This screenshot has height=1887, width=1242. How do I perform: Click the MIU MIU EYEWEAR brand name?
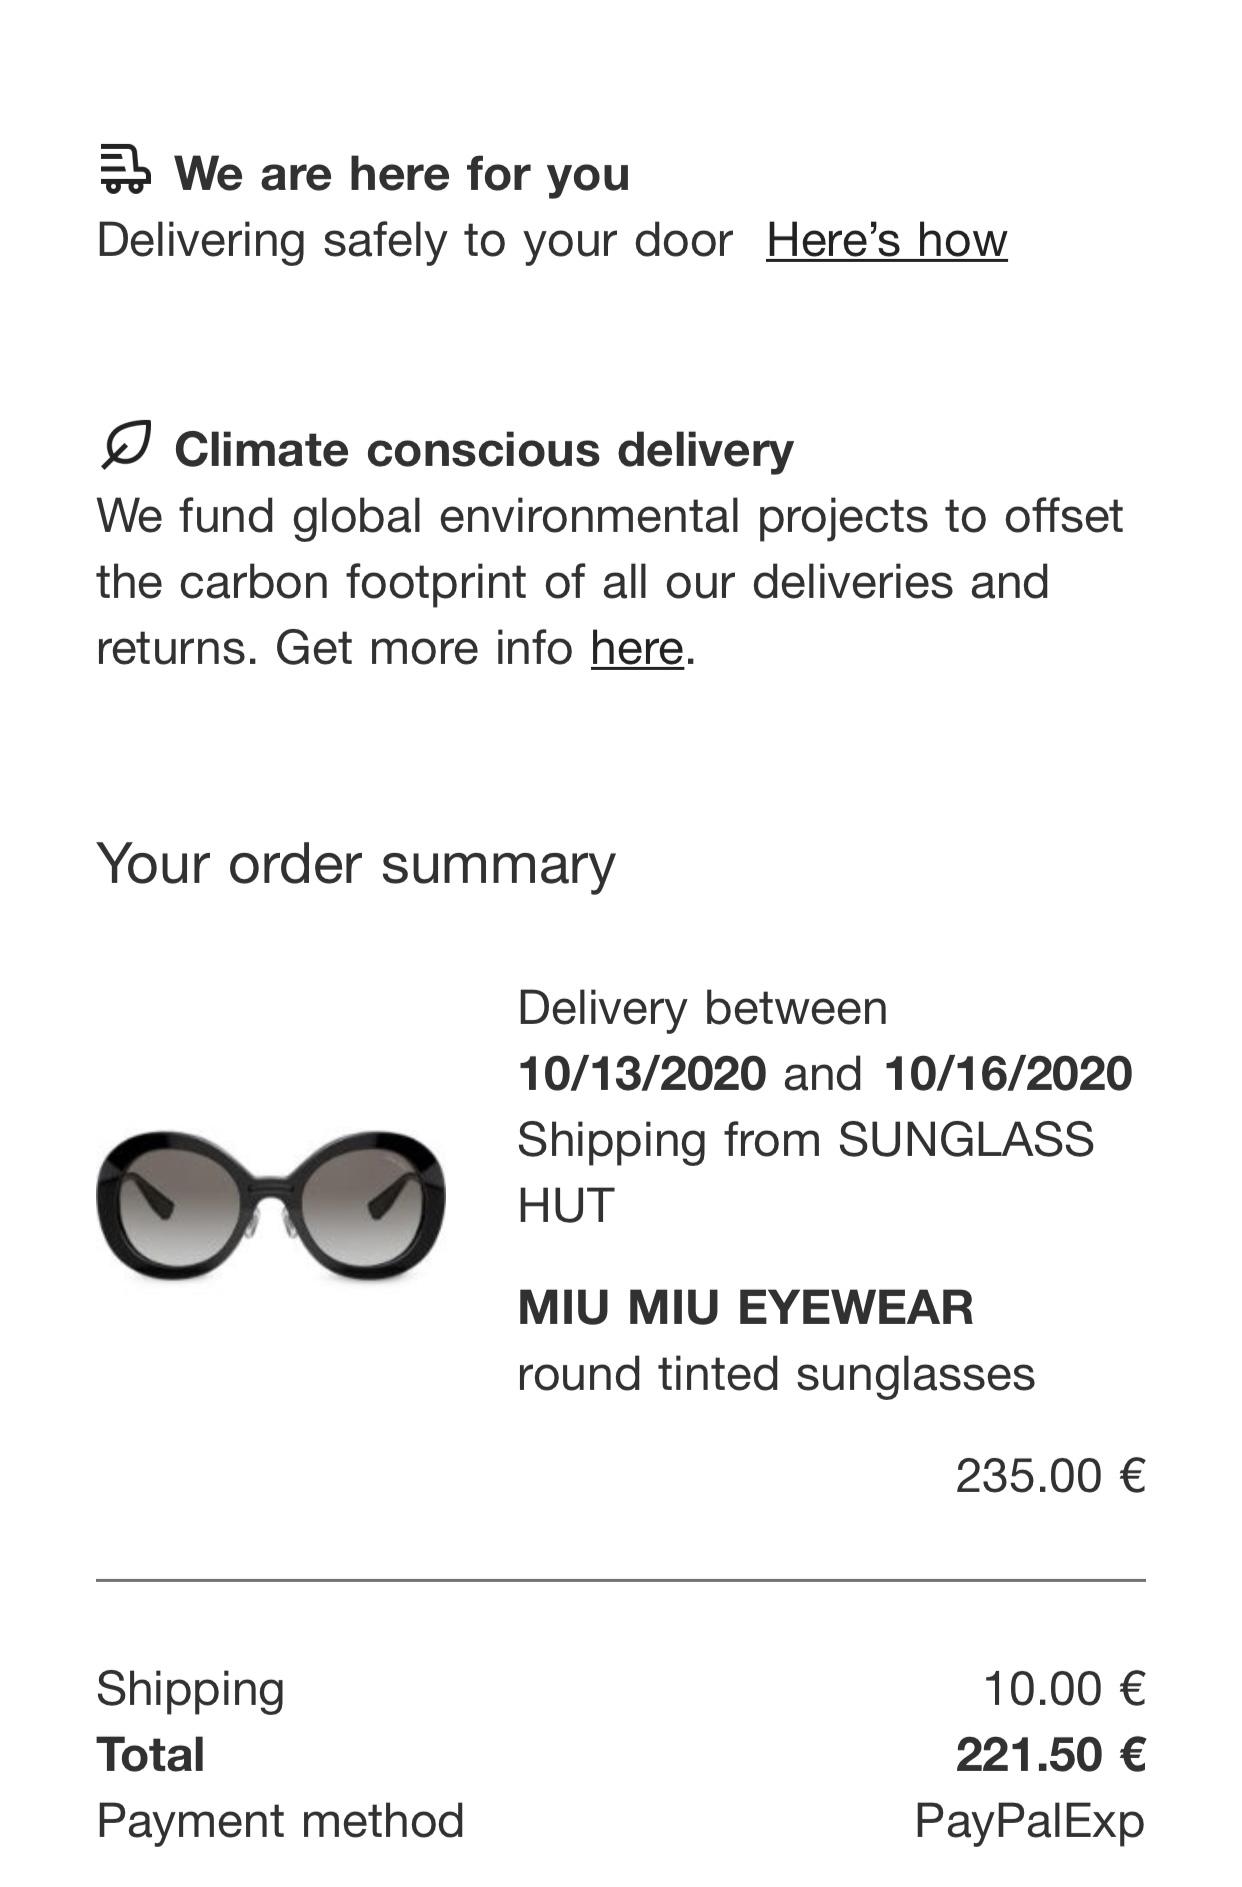point(745,1307)
